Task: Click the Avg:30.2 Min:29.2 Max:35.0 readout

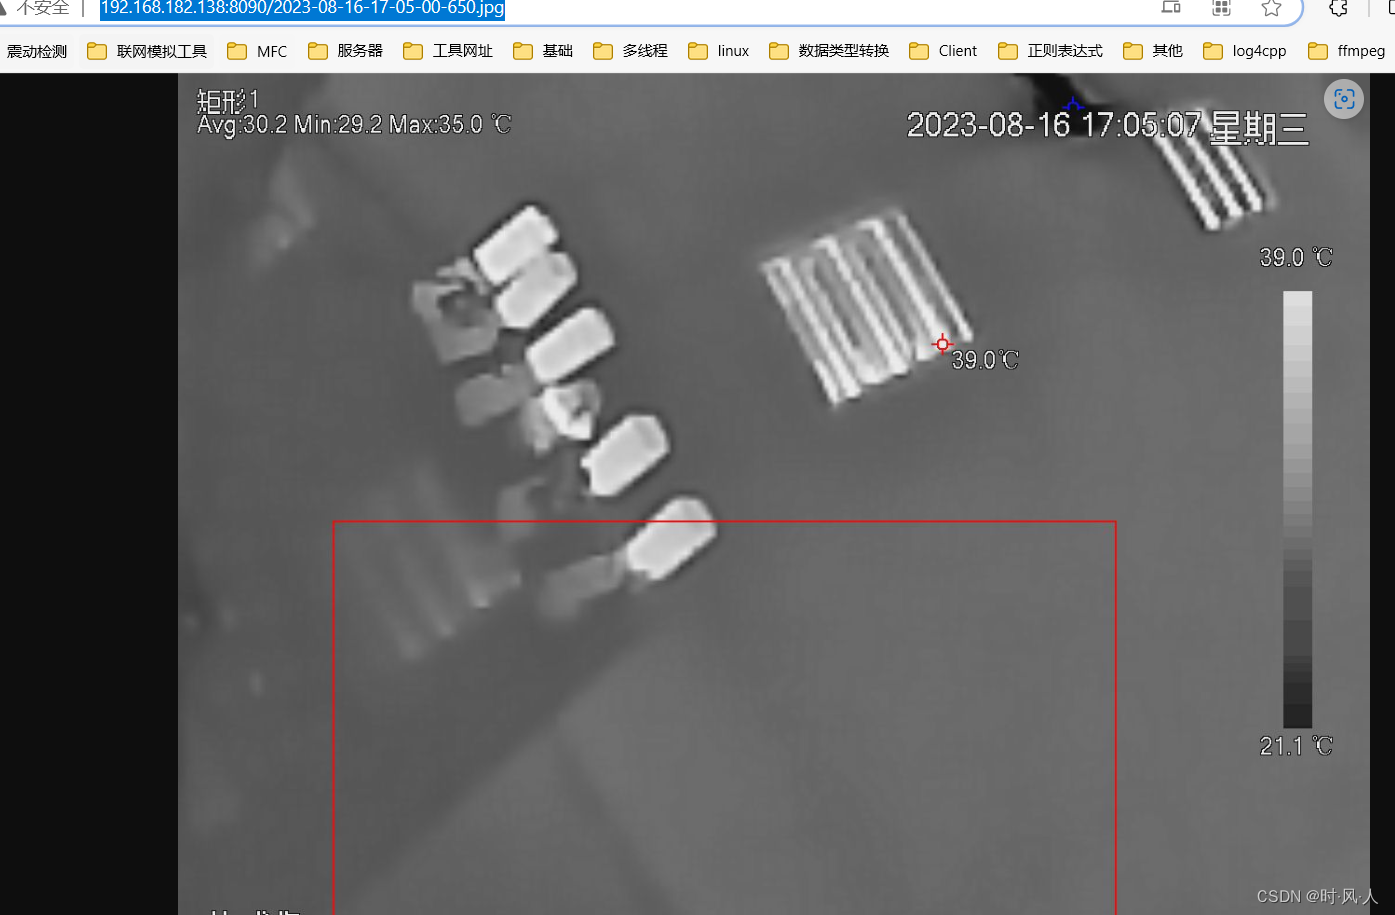Action: (354, 125)
